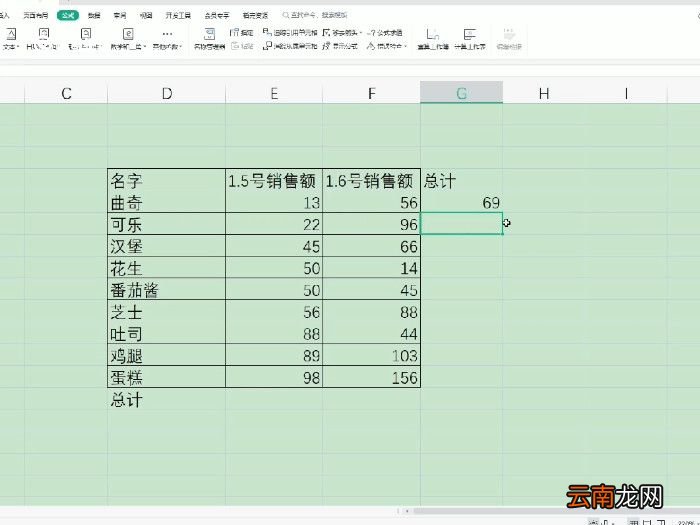The width and height of the screenshot is (700, 525).
Task: Click Calculate Sheet (计算工作表)
Action: pyautogui.click(x=470, y=39)
